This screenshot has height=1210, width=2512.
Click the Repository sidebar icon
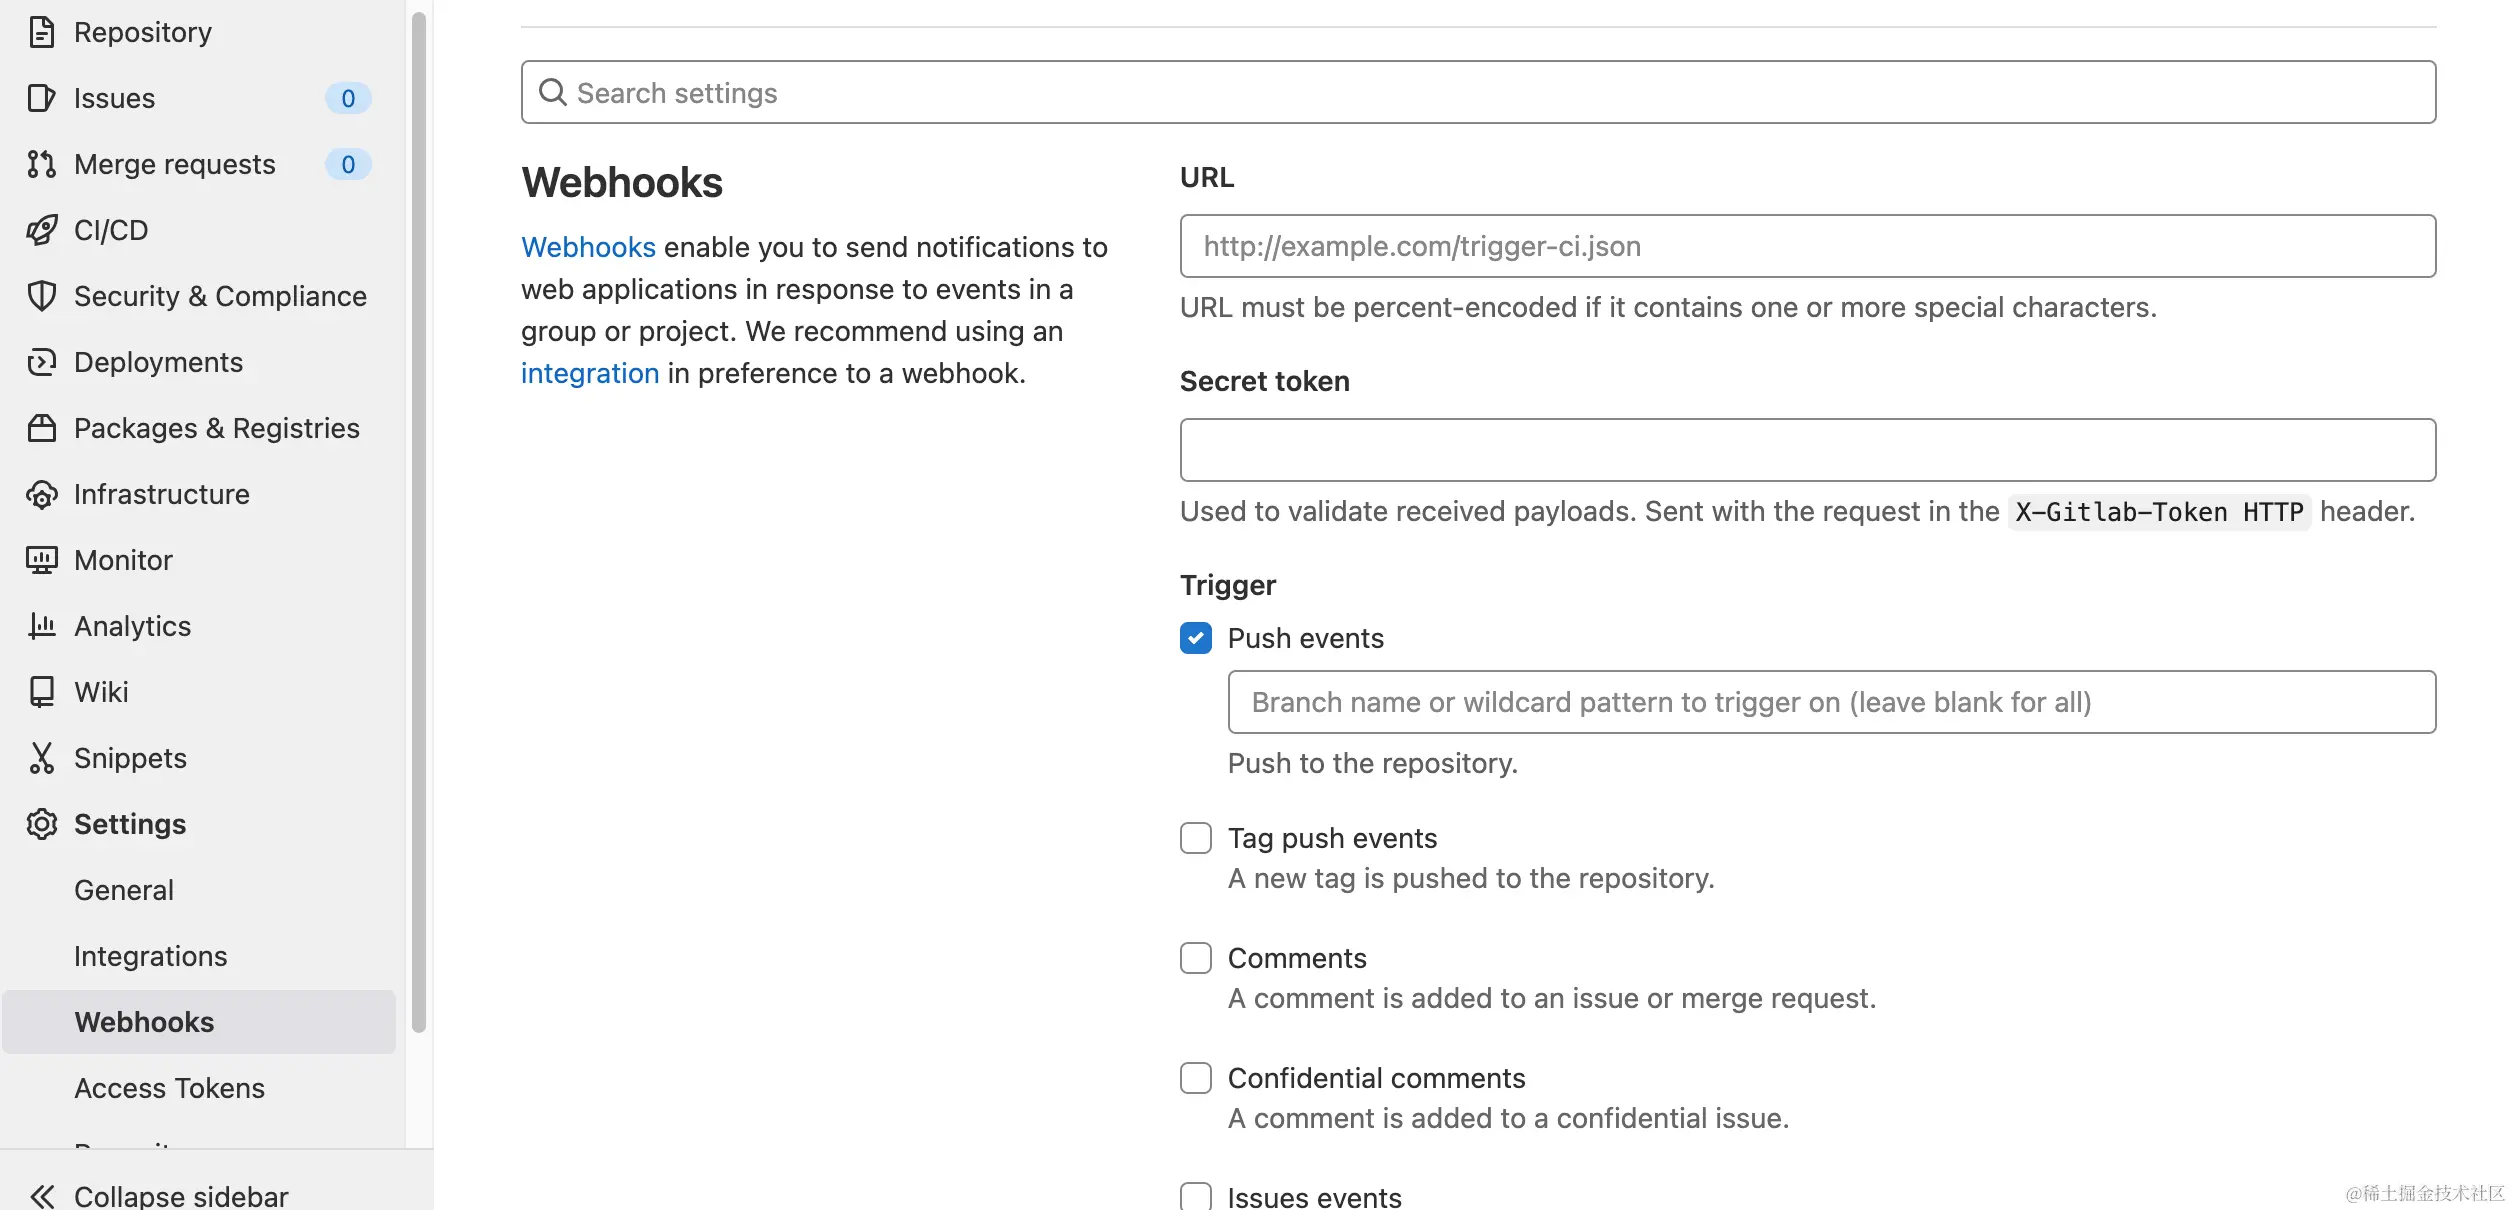point(41,32)
